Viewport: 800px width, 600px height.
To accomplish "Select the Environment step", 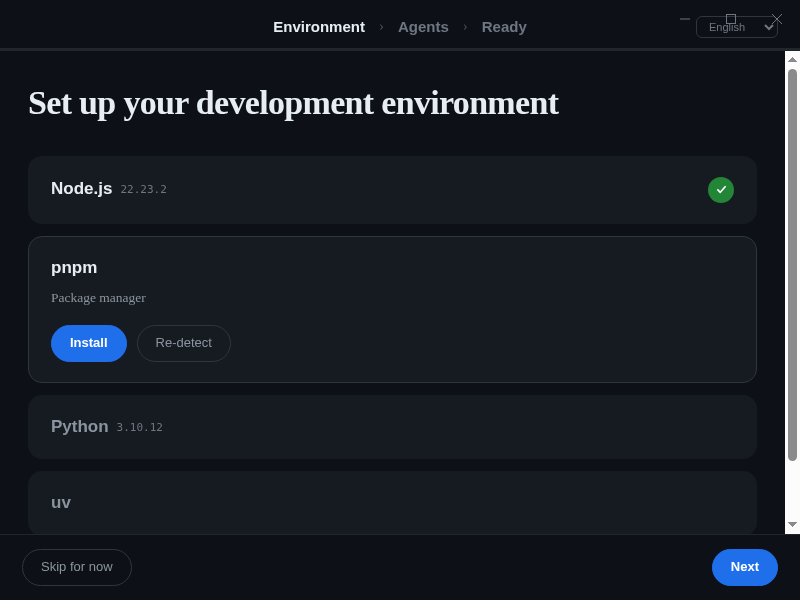I will [319, 27].
